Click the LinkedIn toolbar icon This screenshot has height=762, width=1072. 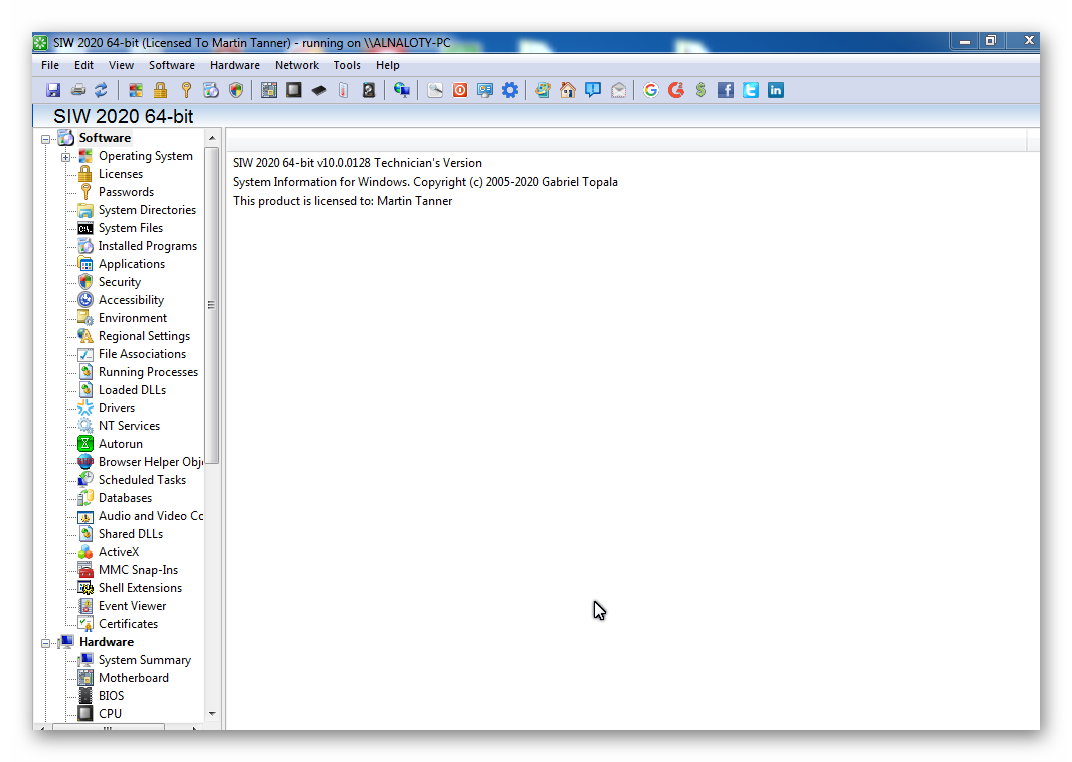[776, 90]
